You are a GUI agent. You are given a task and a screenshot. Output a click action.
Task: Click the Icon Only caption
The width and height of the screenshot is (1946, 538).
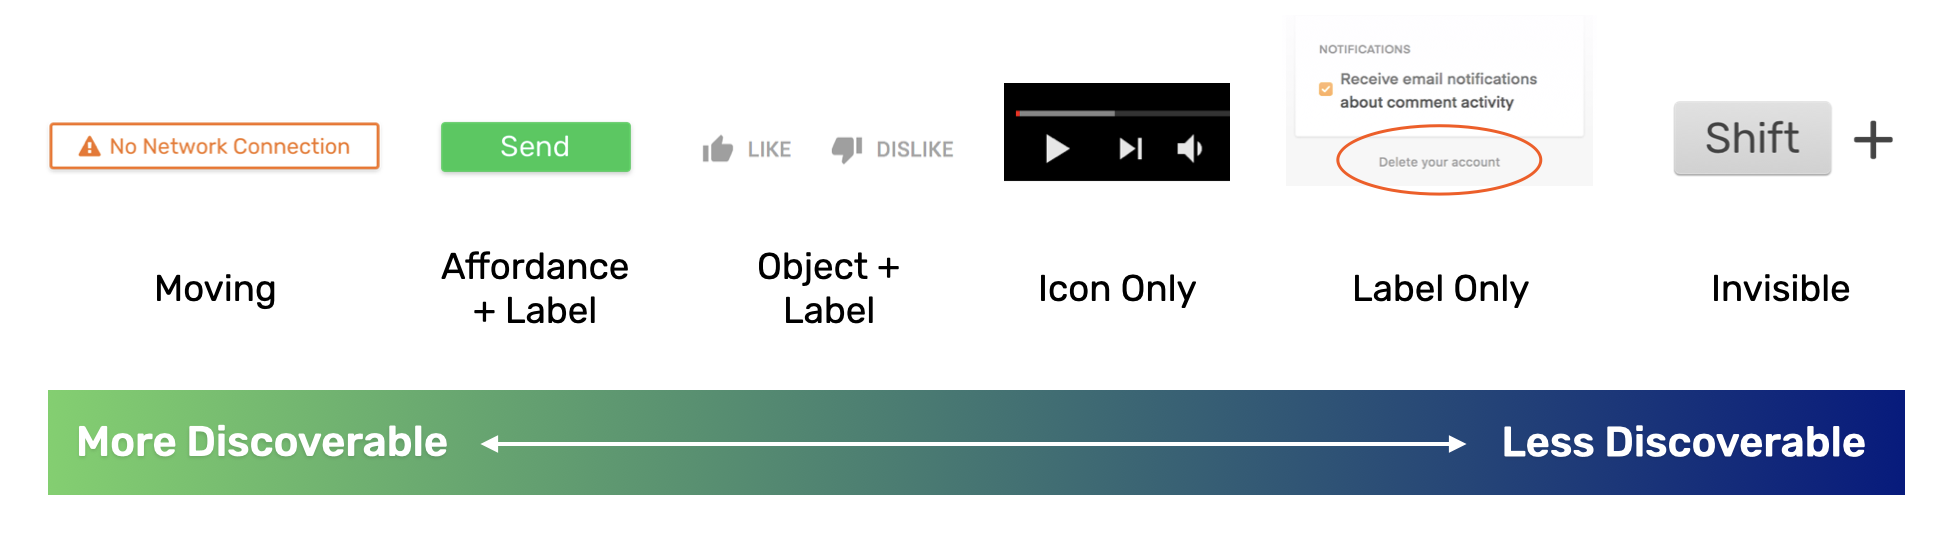point(1117,289)
